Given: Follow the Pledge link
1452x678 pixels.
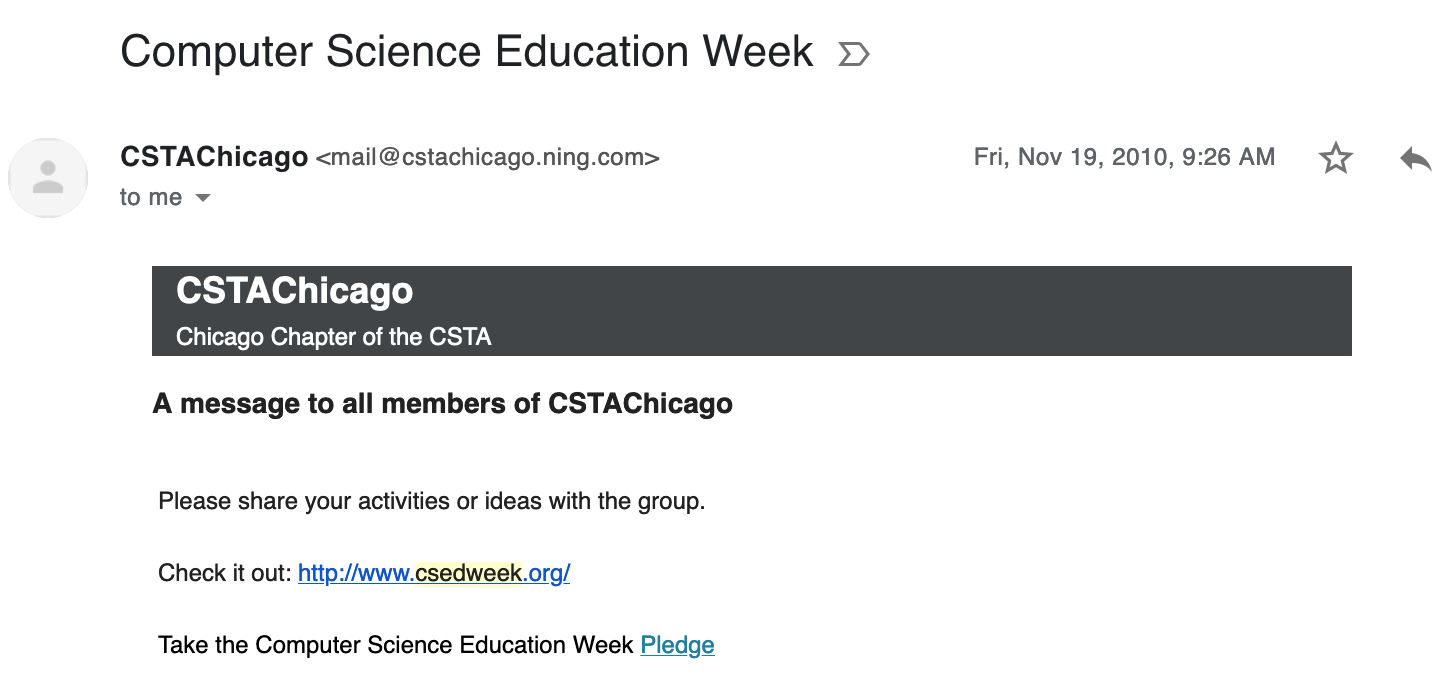Looking at the screenshot, I should (677, 645).
